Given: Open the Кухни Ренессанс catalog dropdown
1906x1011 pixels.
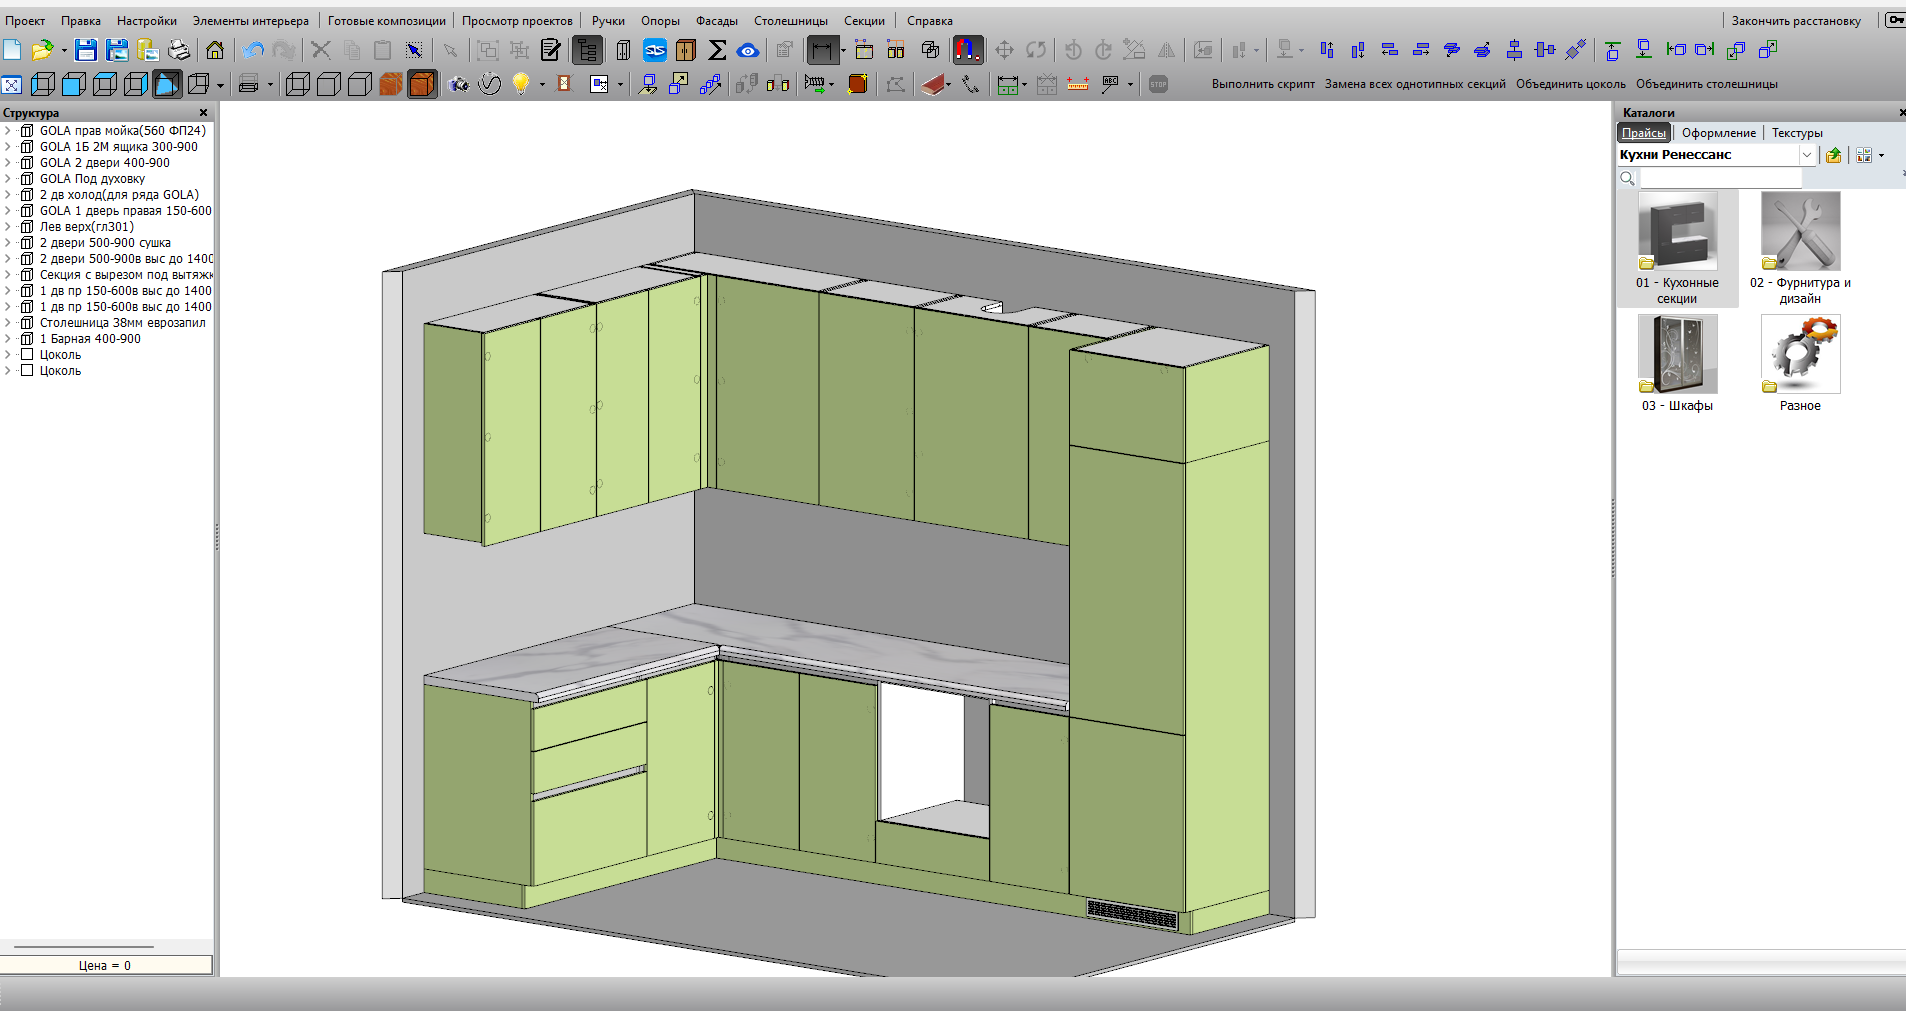Looking at the screenshot, I should click(1807, 155).
